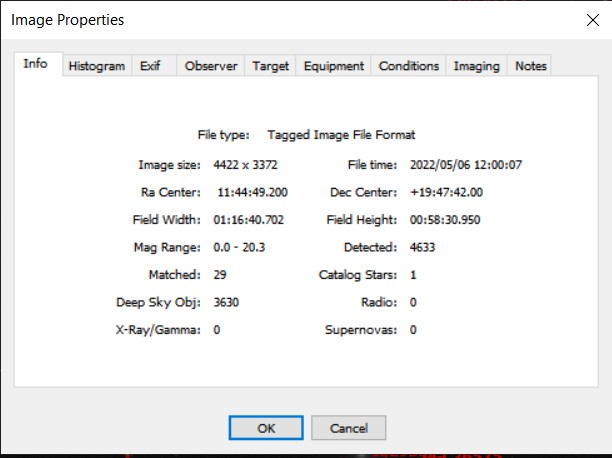Click the File type: label

pyautogui.click(x=223, y=135)
